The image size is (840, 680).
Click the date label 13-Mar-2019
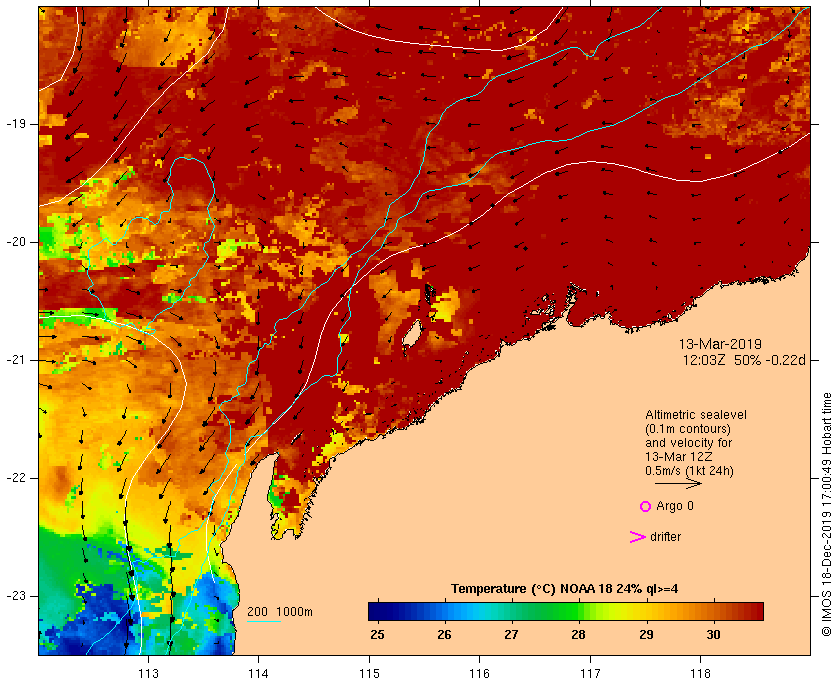pyautogui.click(x=720, y=344)
